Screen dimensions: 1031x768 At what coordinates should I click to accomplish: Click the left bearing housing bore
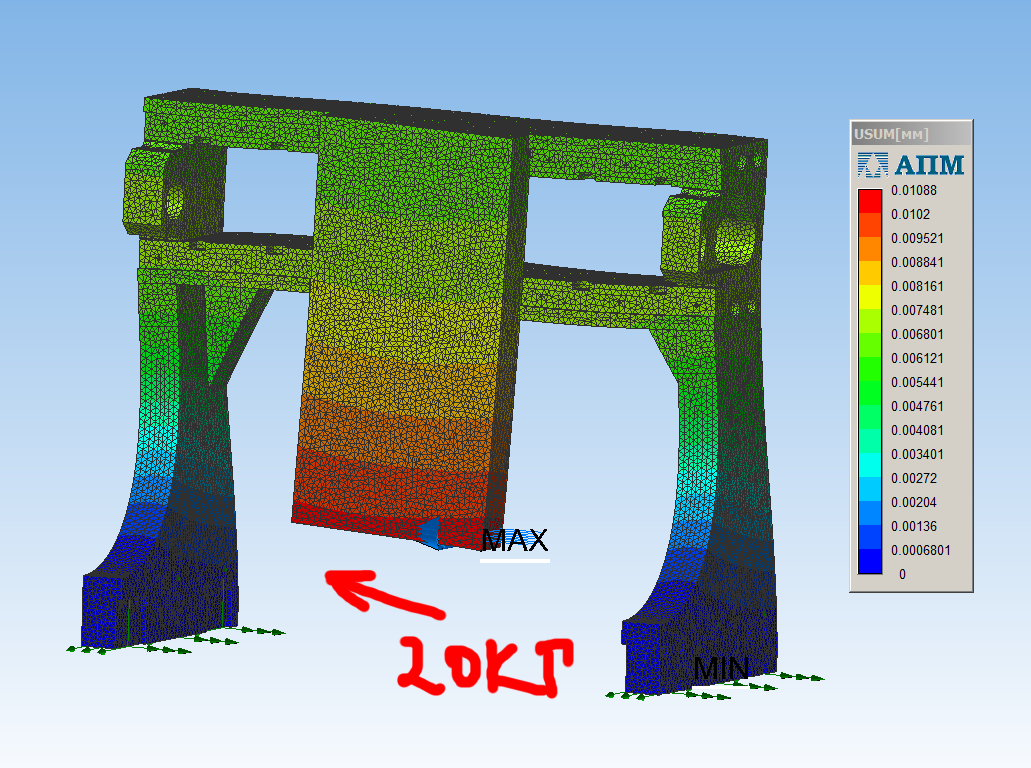pos(174,202)
